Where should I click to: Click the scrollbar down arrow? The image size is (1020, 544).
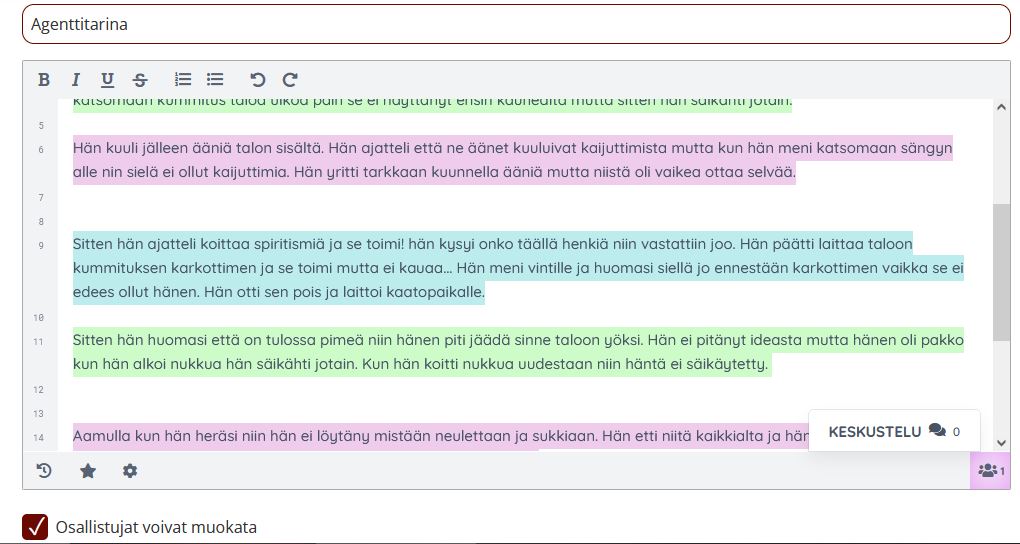click(x=1001, y=442)
